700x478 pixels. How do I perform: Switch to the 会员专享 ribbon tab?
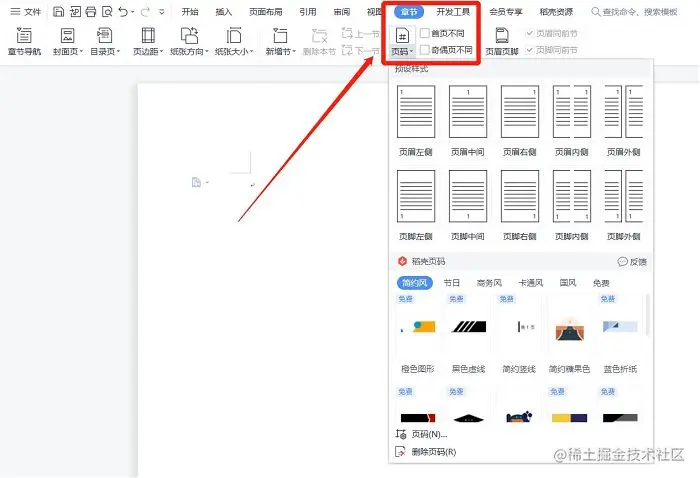[505, 12]
